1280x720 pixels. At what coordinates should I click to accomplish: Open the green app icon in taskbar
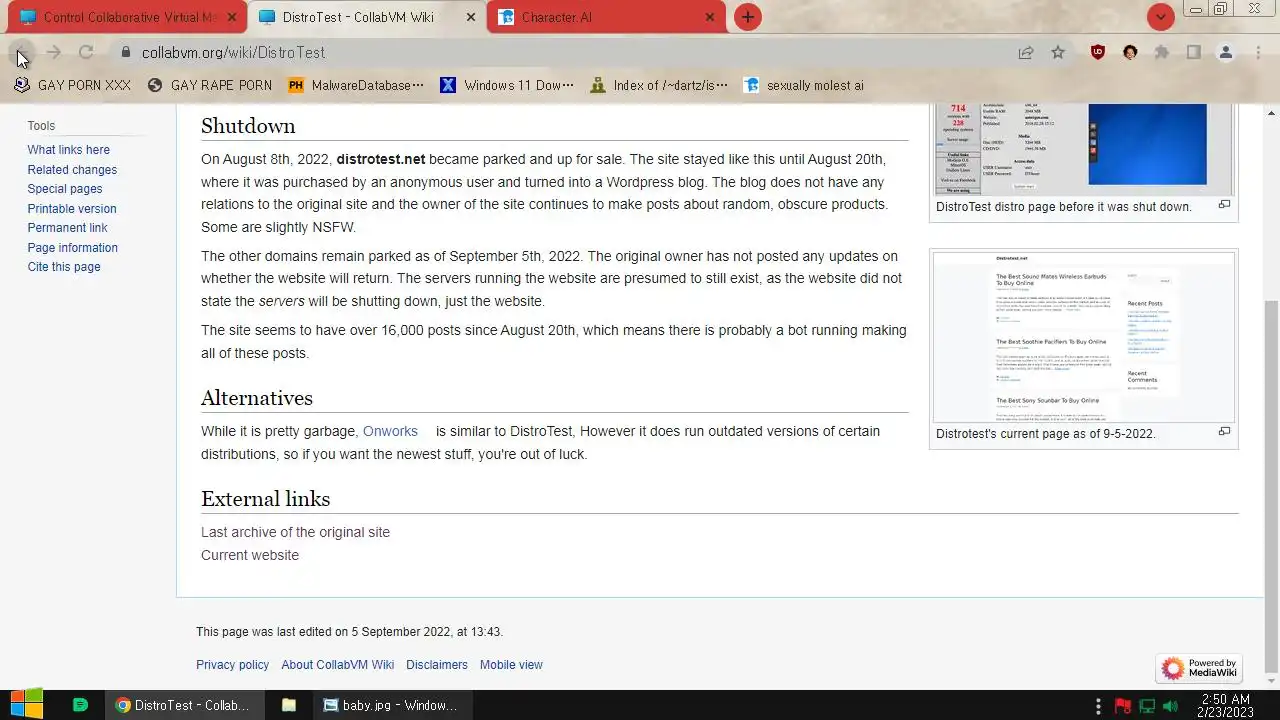(81, 705)
